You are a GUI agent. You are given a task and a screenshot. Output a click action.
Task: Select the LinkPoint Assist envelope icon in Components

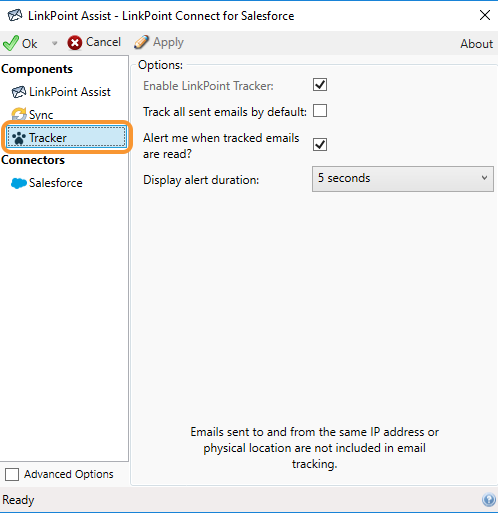19,92
